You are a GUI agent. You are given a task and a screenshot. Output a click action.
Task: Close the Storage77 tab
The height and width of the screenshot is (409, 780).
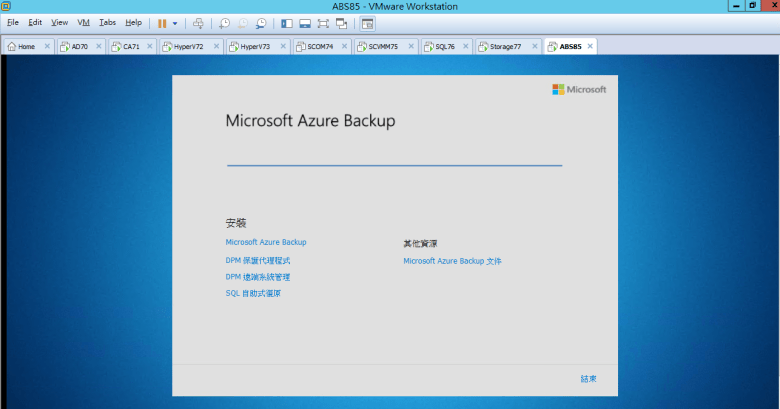click(x=536, y=46)
